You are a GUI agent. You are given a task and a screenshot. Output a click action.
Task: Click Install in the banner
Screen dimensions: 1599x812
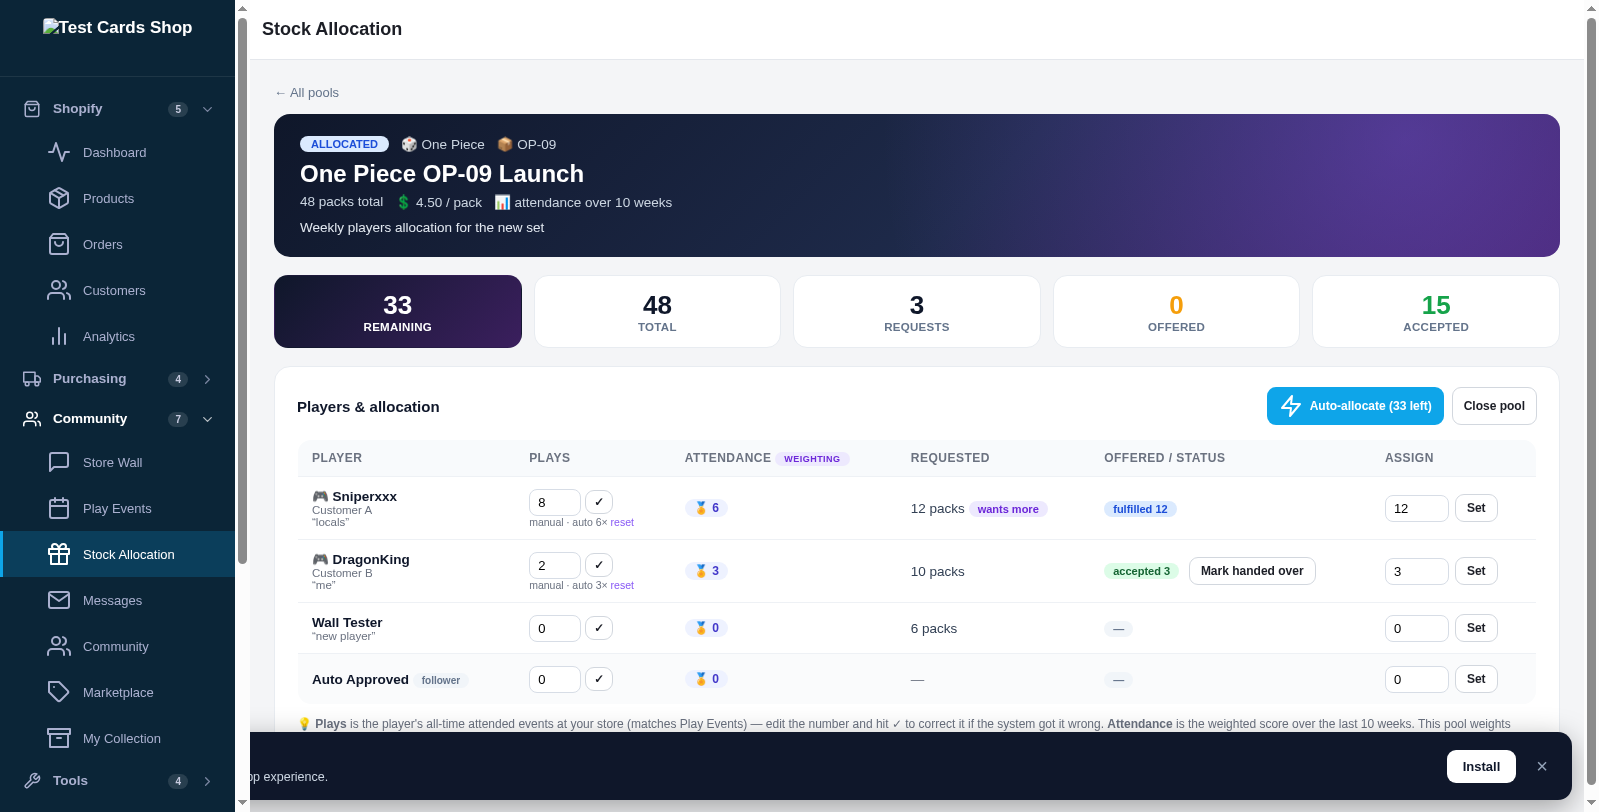pos(1481,766)
